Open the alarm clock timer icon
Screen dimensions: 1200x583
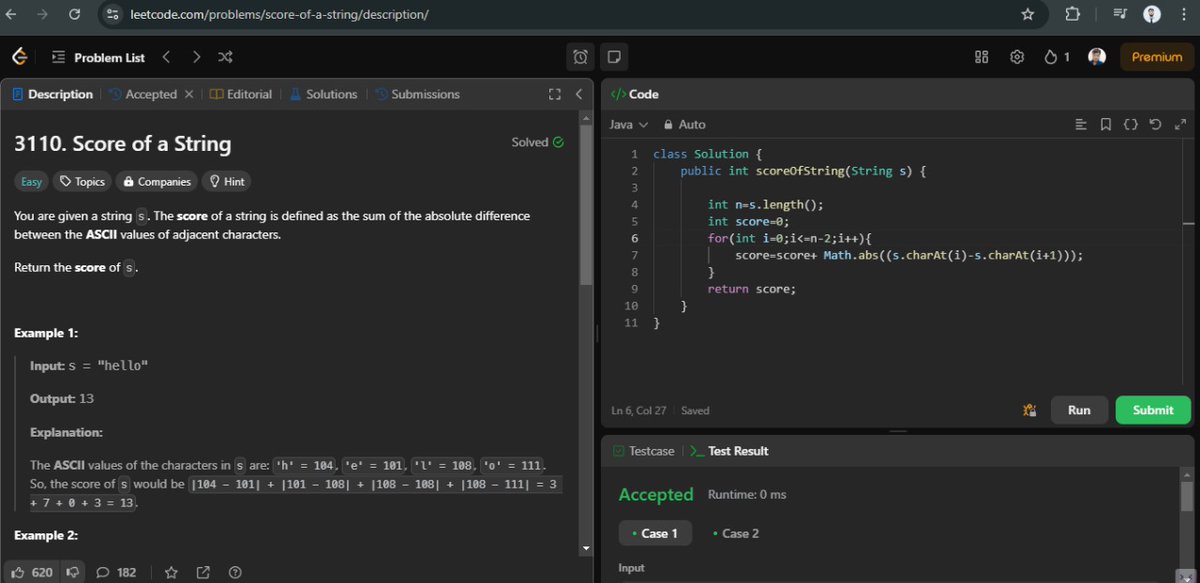pos(581,57)
